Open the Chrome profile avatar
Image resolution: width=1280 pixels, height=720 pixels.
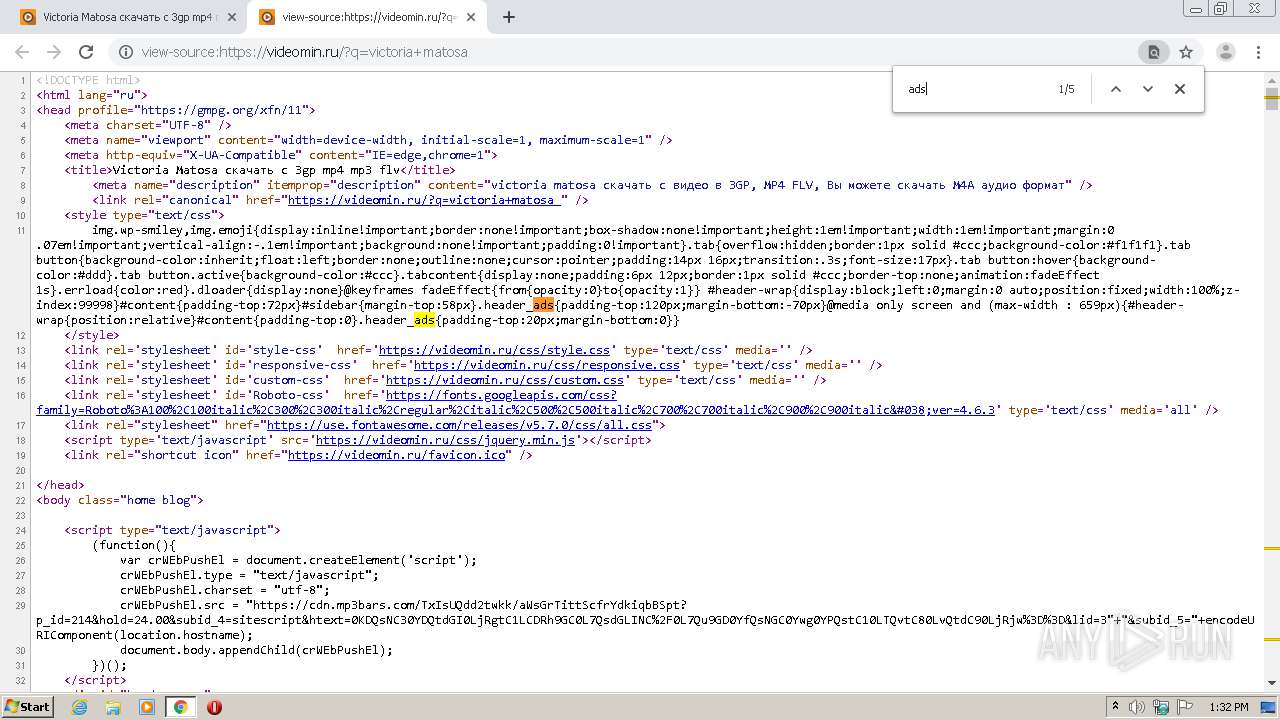[x=1225, y=52]
